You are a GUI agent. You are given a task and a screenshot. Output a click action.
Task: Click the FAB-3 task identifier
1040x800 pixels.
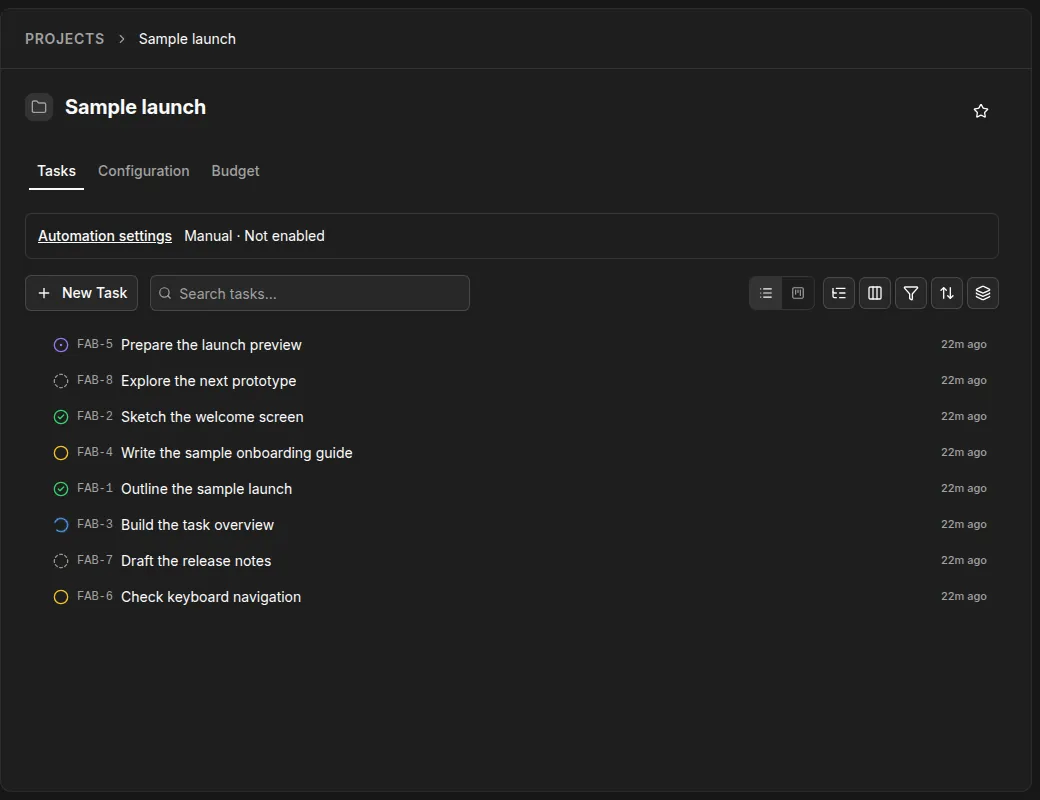95,524
